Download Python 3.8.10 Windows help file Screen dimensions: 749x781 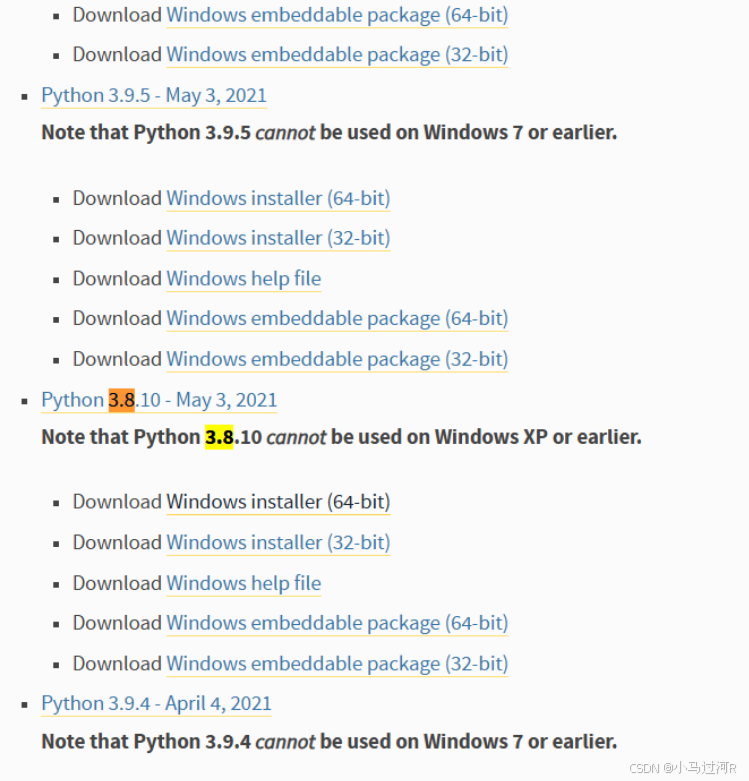tap(244, 583)
